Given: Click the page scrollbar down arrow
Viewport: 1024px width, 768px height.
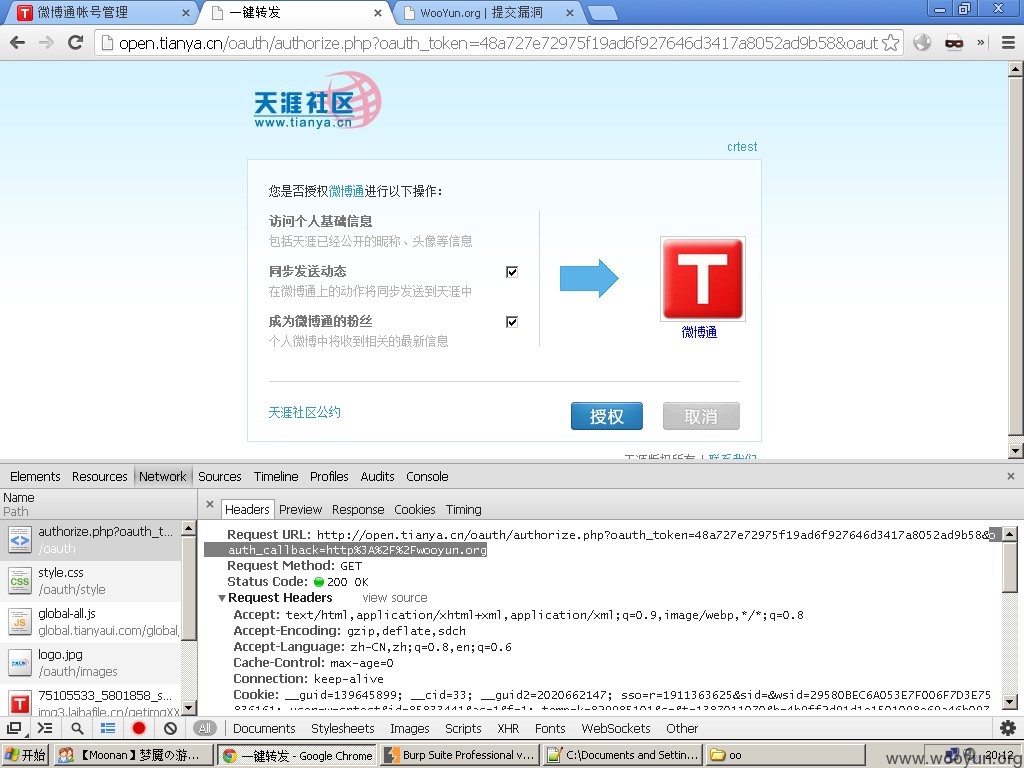Looking at the screenshot, I should click(1016, 451).
